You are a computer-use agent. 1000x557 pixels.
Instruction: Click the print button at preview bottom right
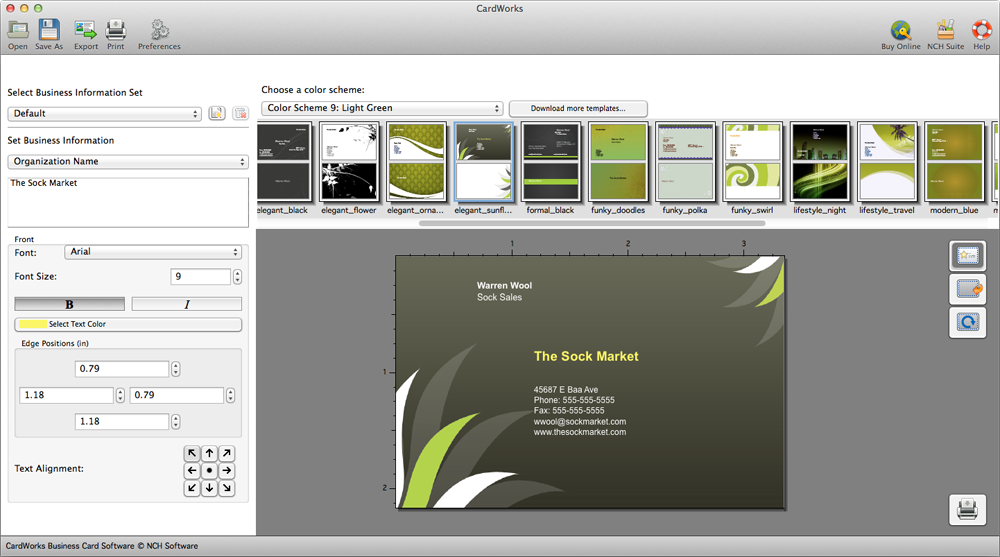(x=967, y=510)
